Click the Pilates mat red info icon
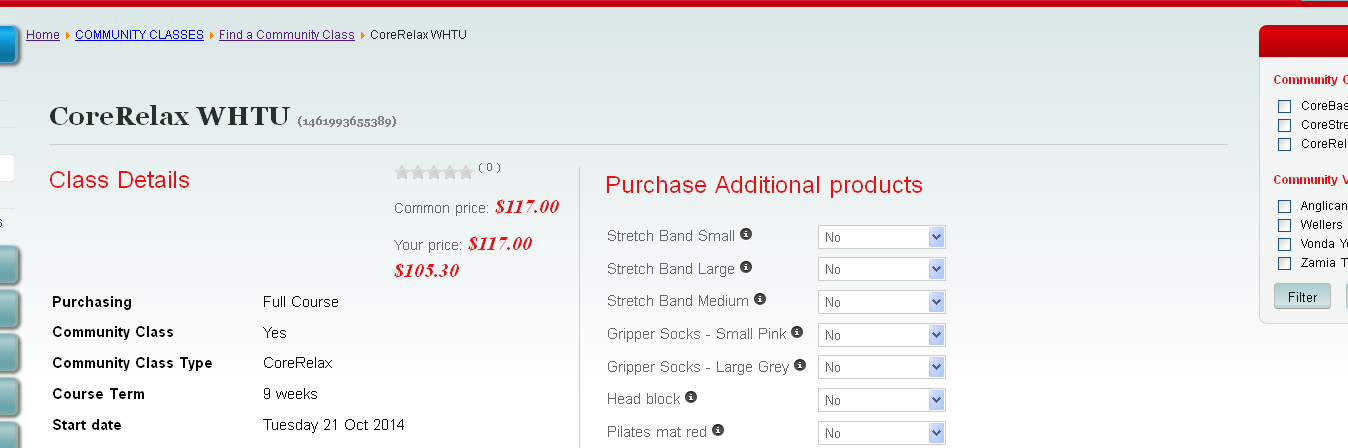 tap(718, 431)
